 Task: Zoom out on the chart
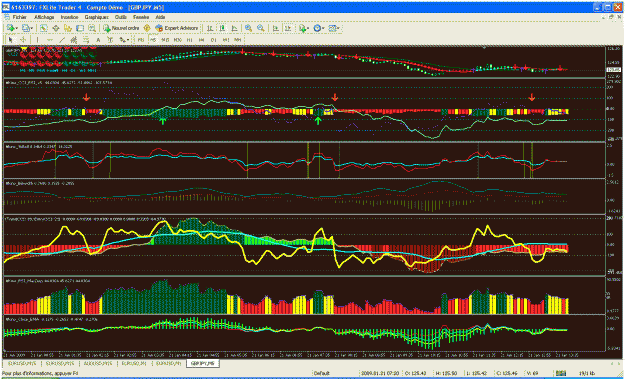click(261, 28)
